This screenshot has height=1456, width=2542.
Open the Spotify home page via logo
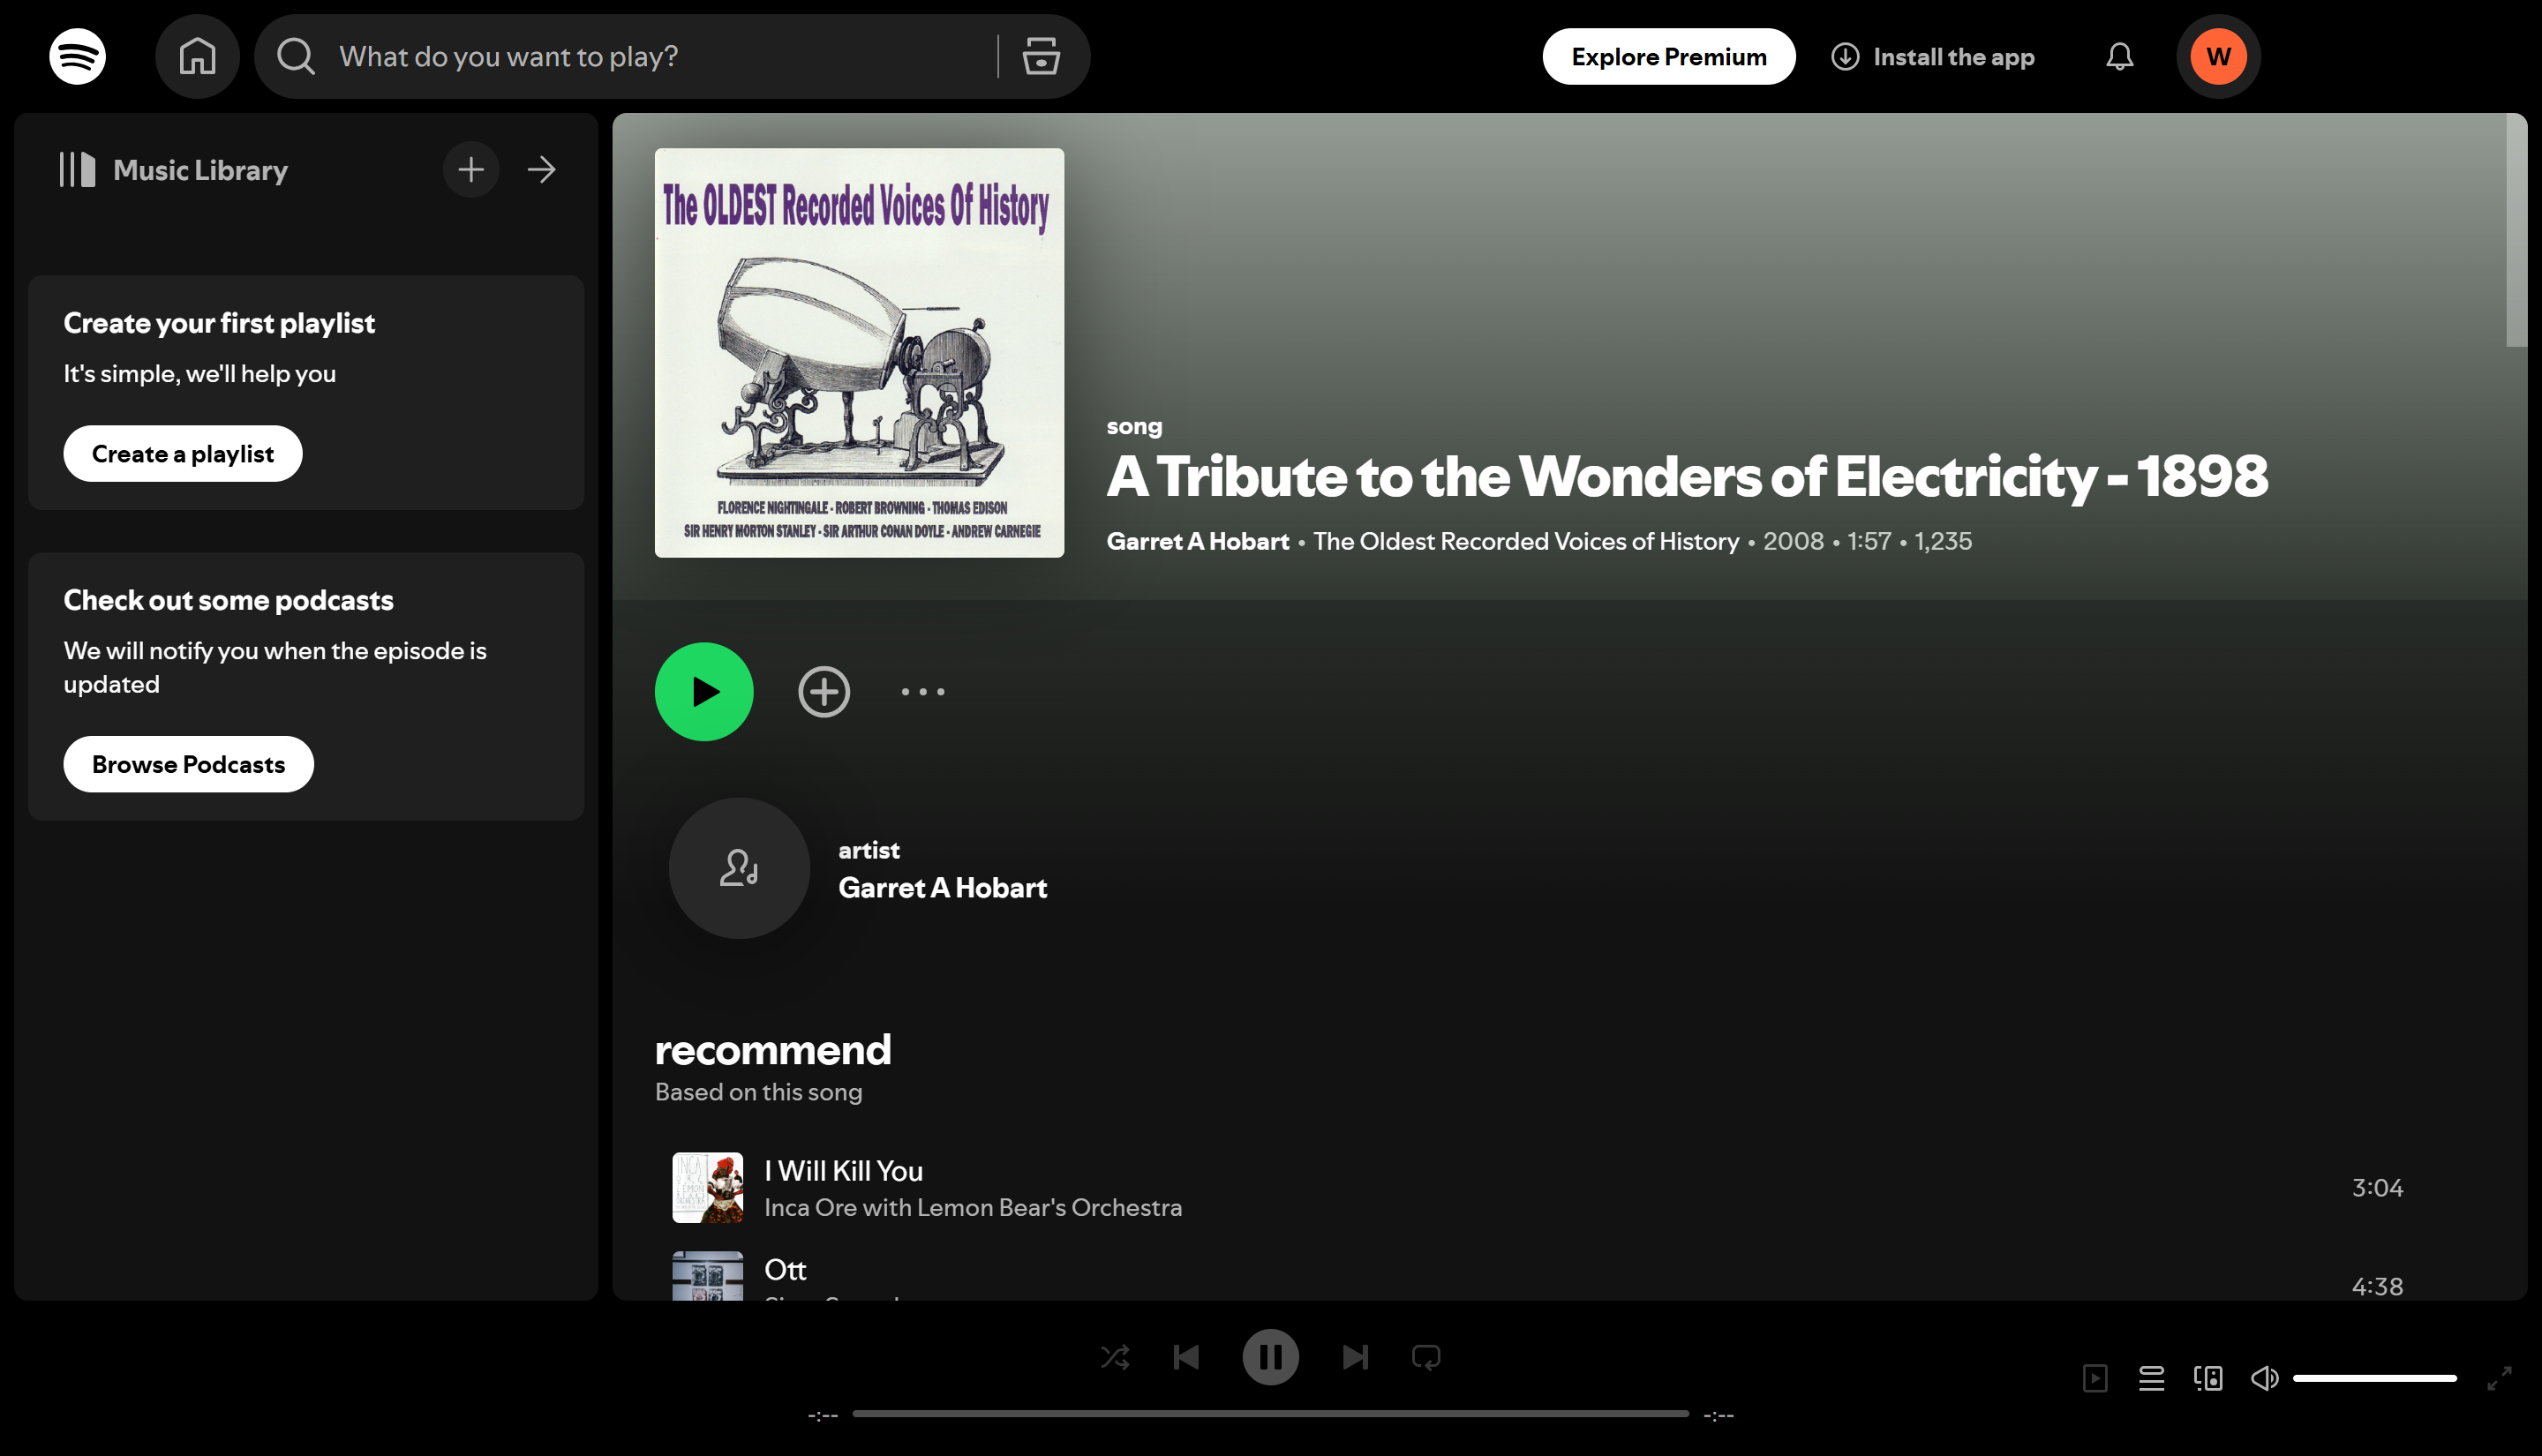pyautogui.click(x=77, y=56)
